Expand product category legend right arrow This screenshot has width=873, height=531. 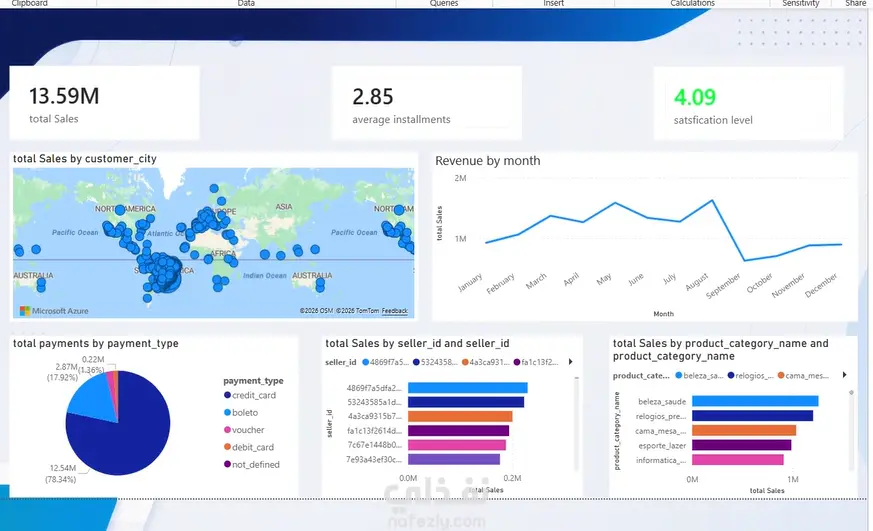point(845,375)
